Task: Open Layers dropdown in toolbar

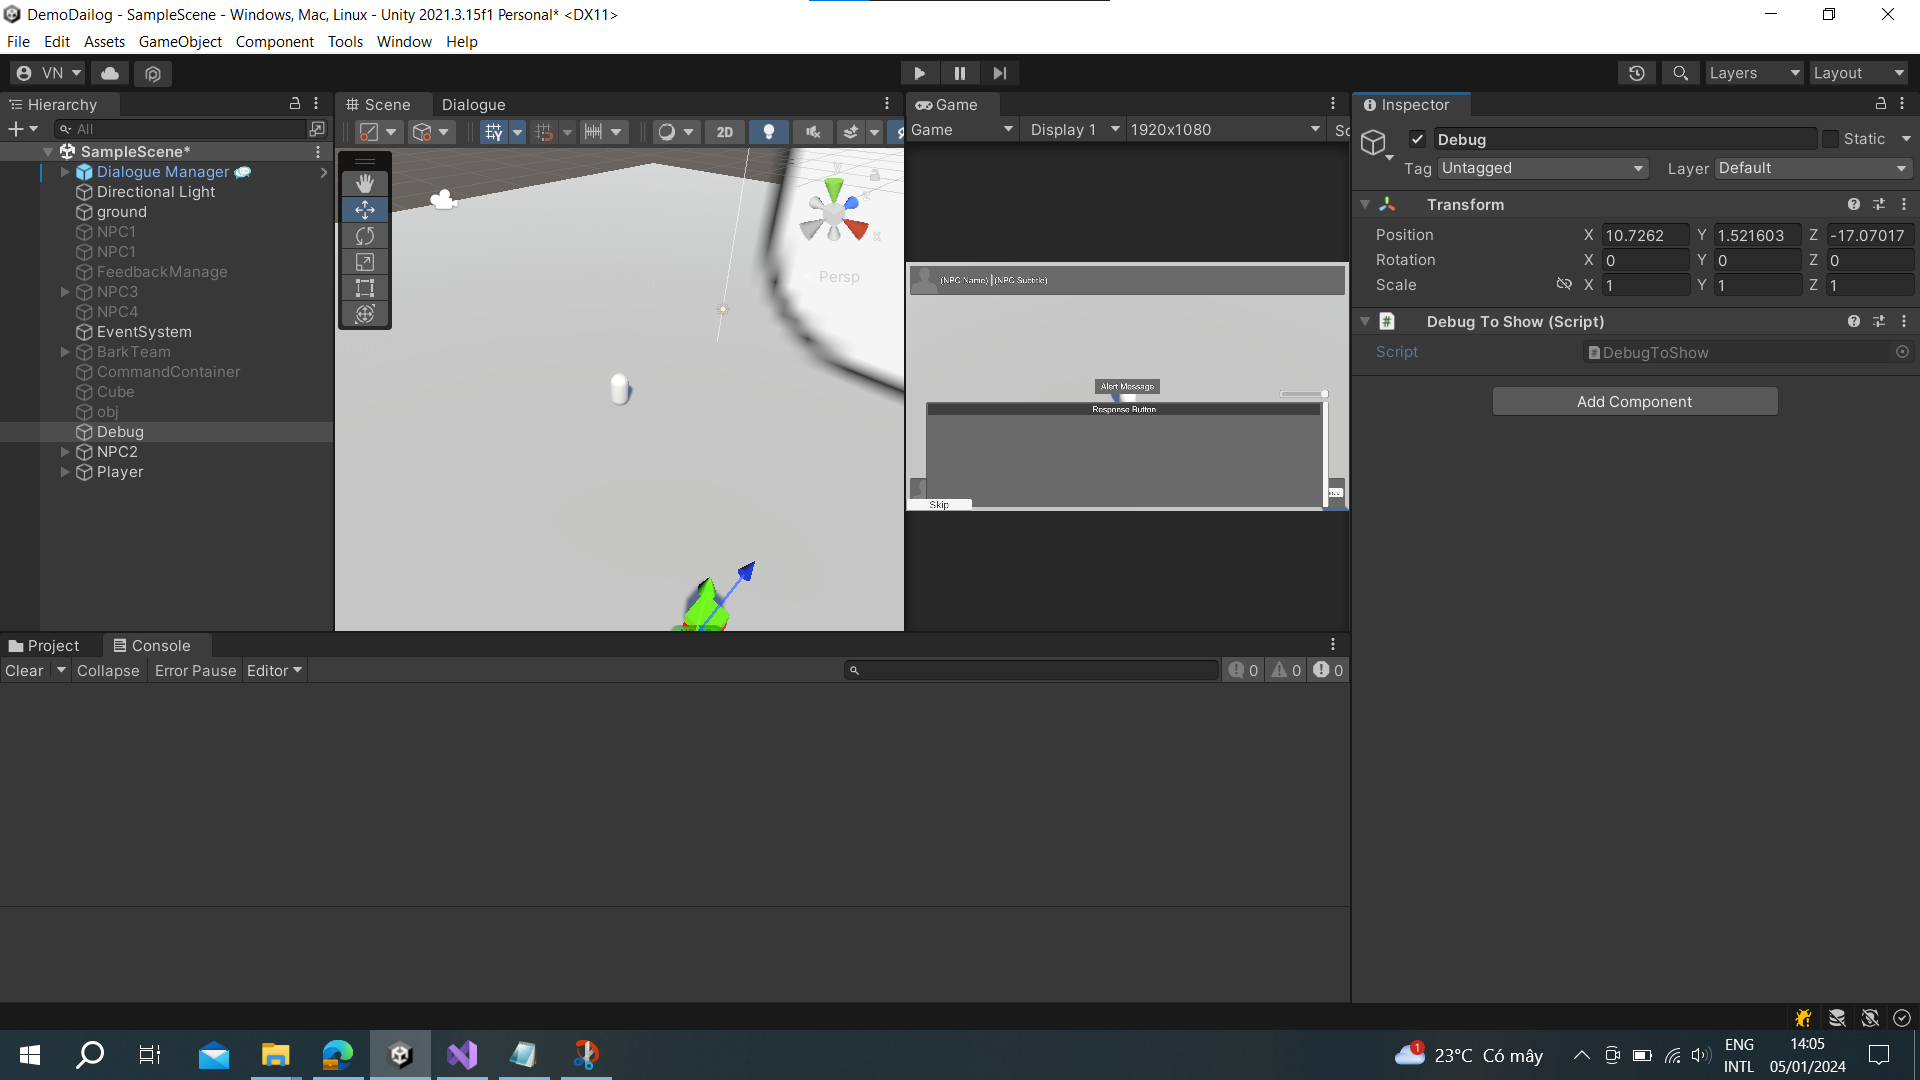Action: coord(1754,73)
